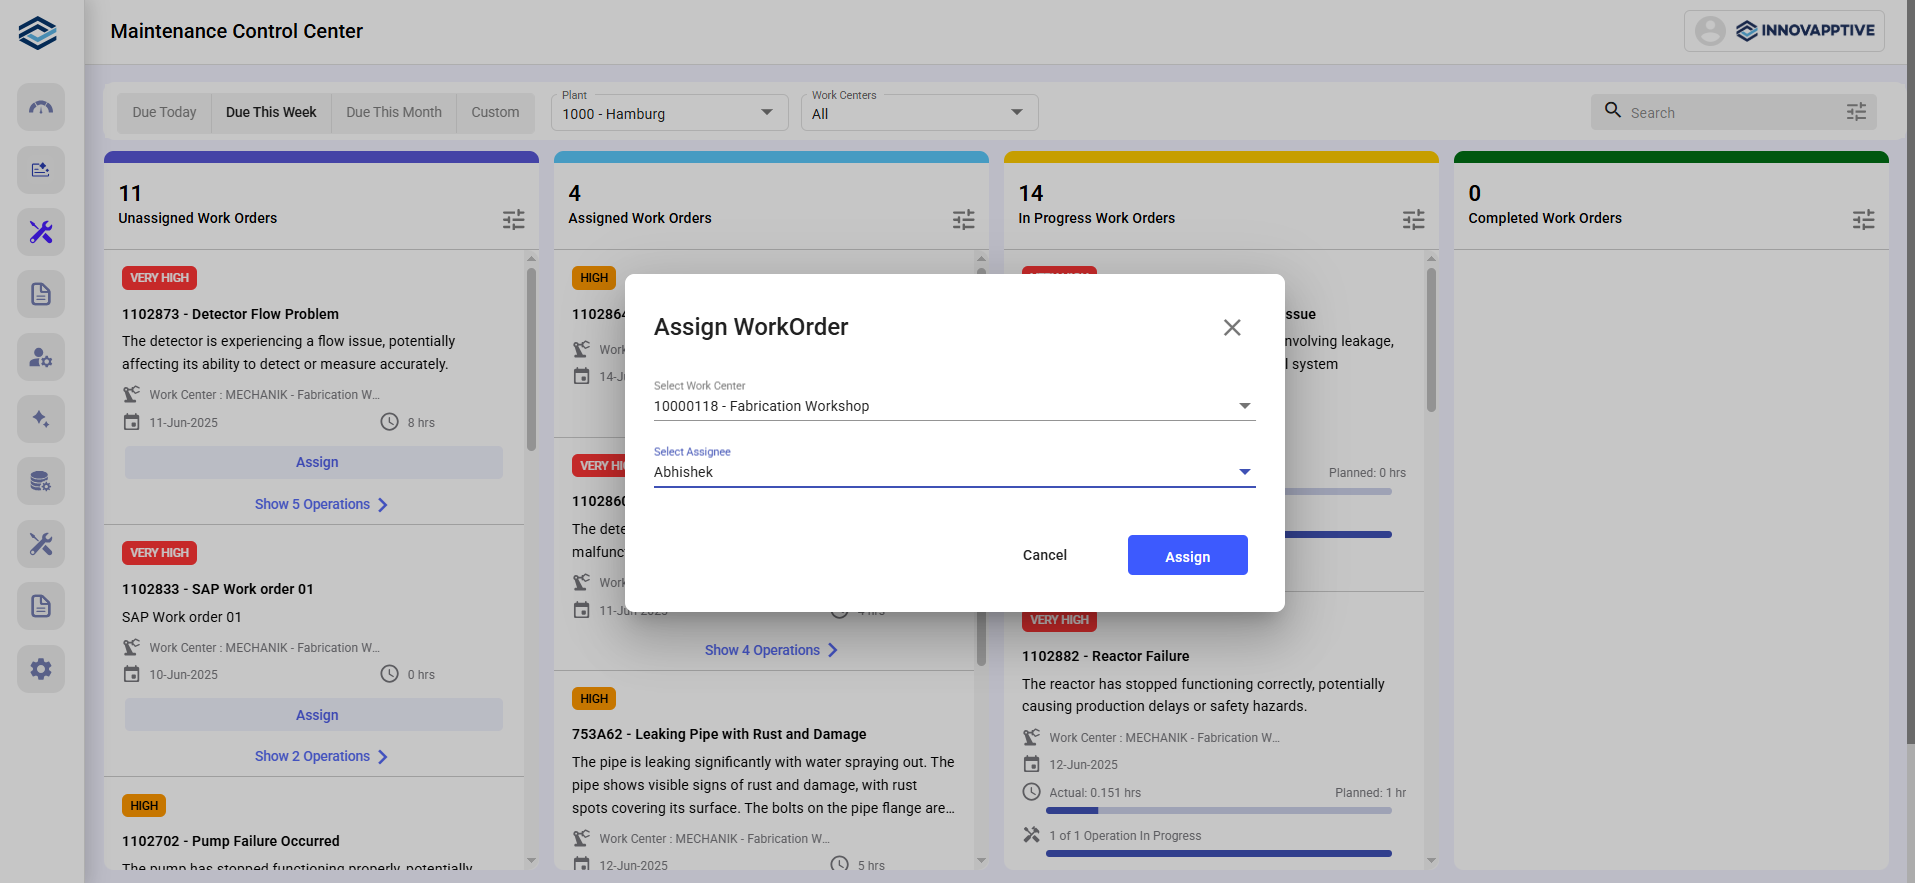Viewport: 1915px width, 883px height.
Task: Open filter options for Completed Work Orders
Action: (x=1863, y=220)
